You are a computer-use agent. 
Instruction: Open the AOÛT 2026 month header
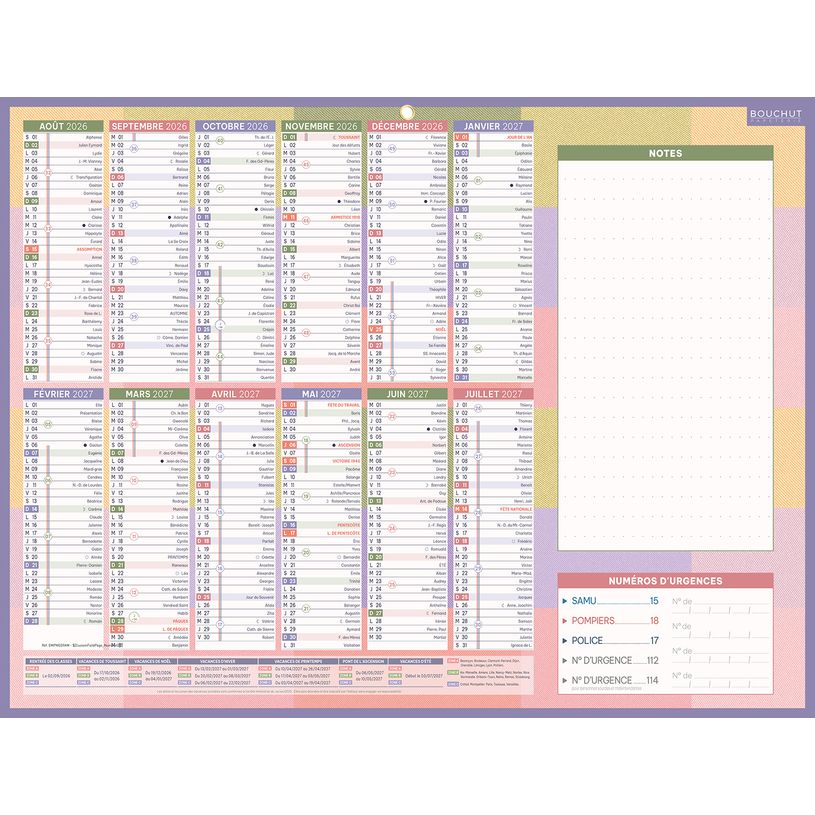pos(61,128)
